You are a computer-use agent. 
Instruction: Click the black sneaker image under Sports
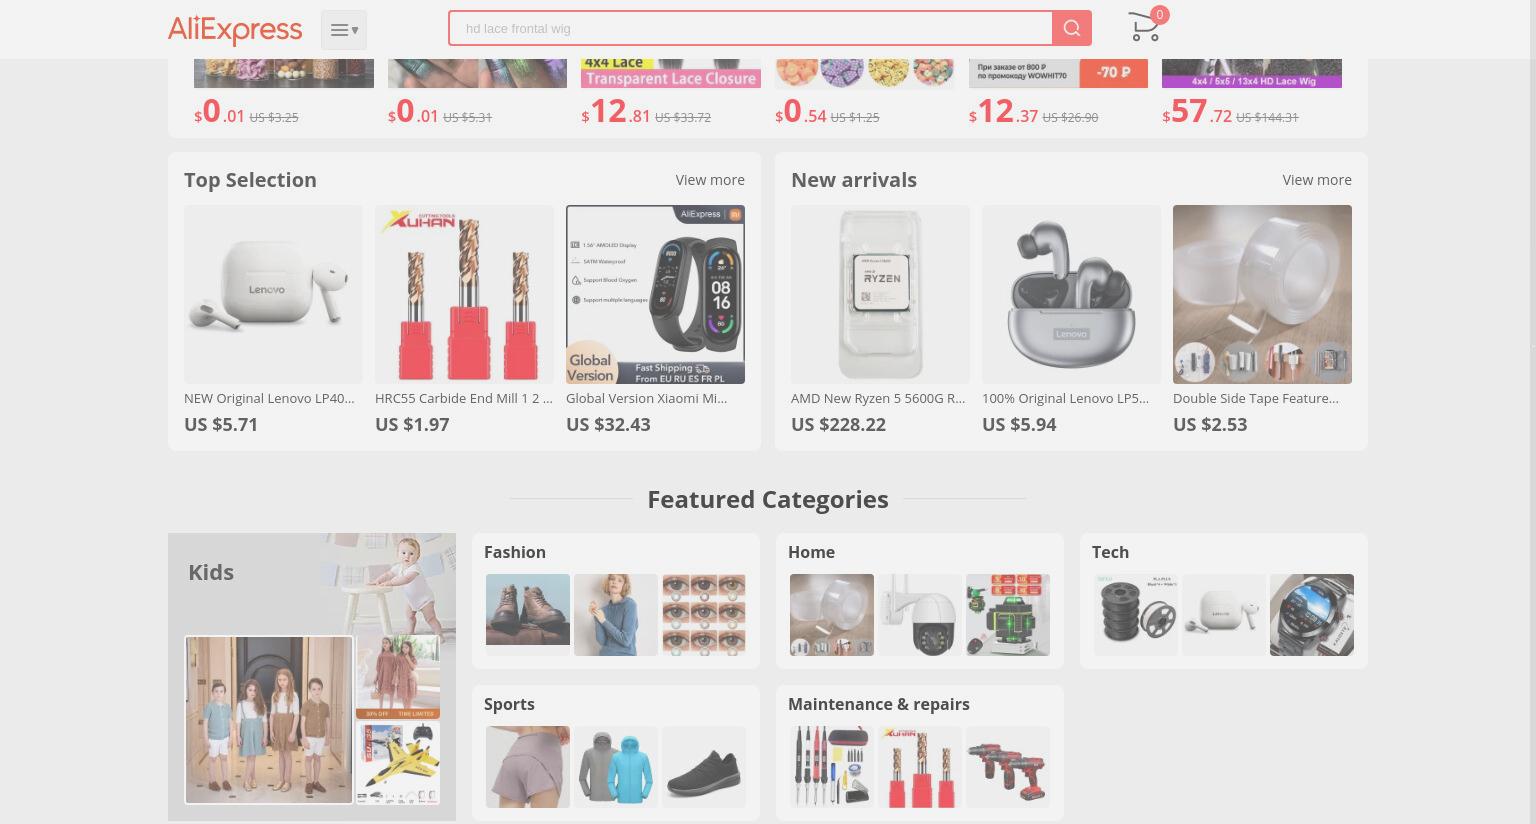[704, 767]
